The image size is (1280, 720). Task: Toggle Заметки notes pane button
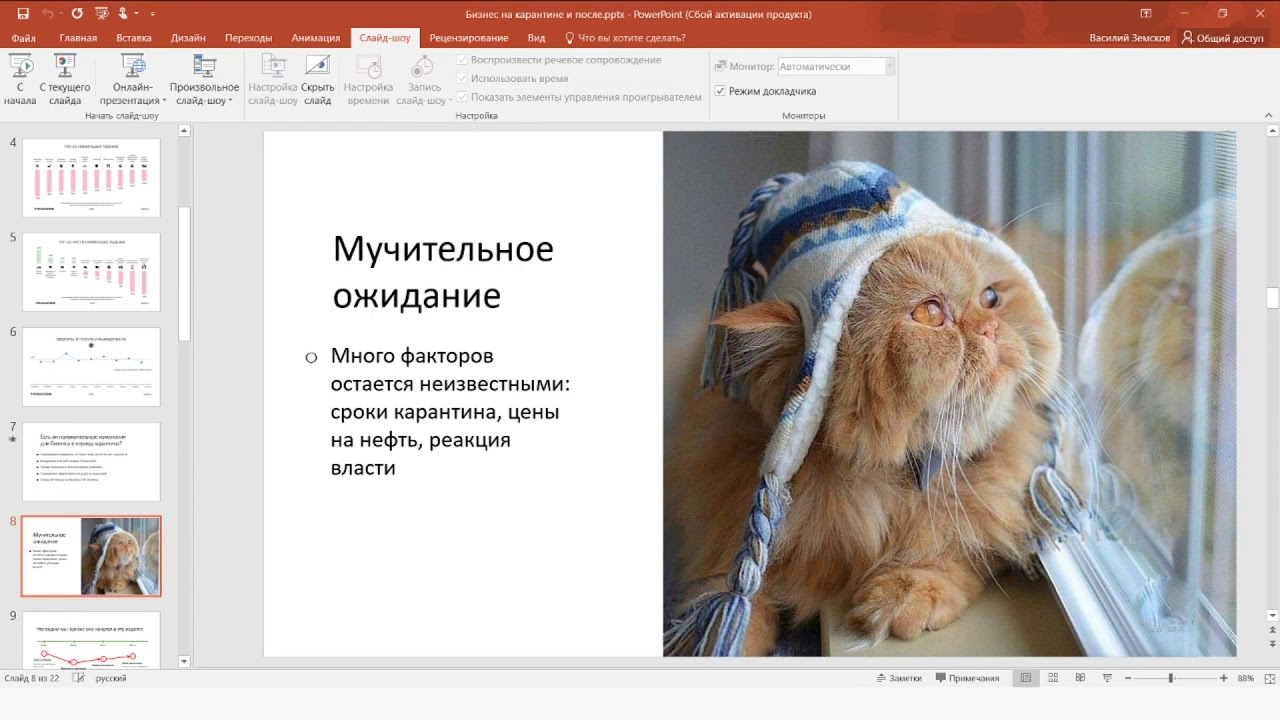pyautogui.click(x=898, y=678)
